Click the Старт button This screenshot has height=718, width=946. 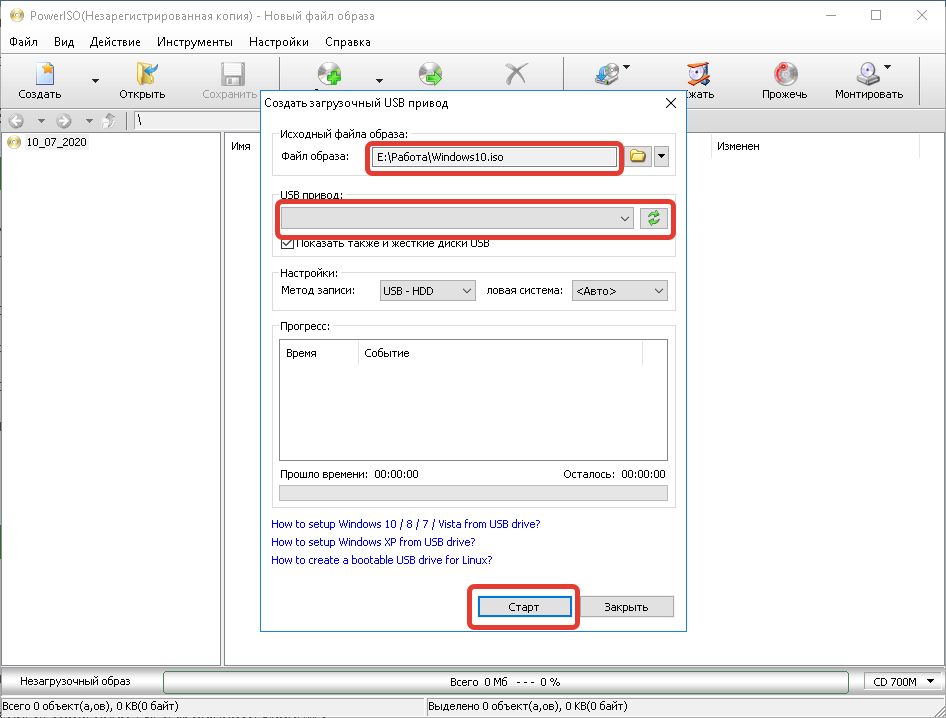click(524, 607)
